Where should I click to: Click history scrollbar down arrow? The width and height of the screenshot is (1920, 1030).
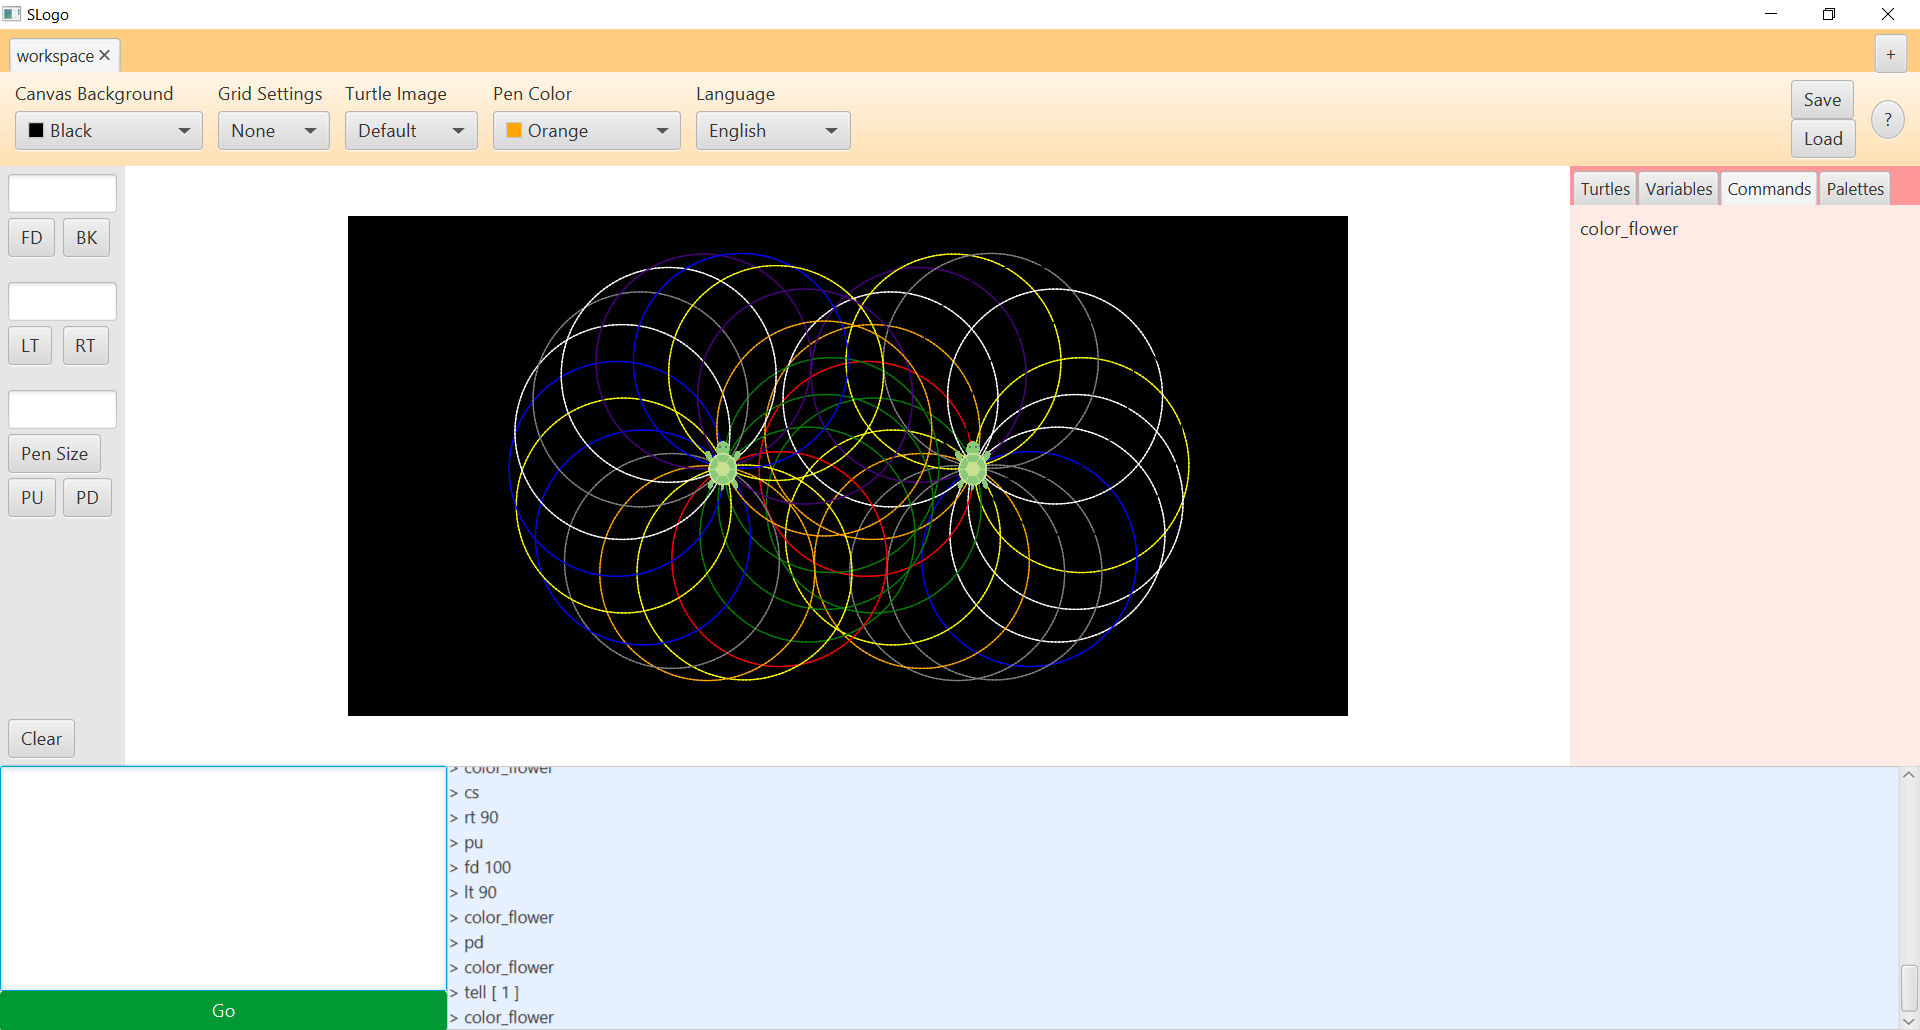(1908, 1021)
